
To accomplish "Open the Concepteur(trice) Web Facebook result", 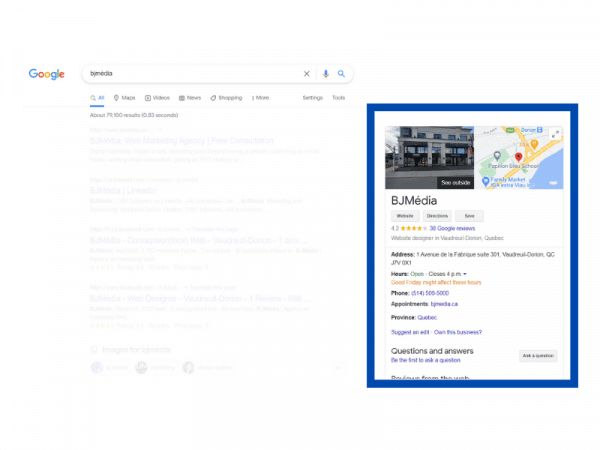I will click(198, 240).
